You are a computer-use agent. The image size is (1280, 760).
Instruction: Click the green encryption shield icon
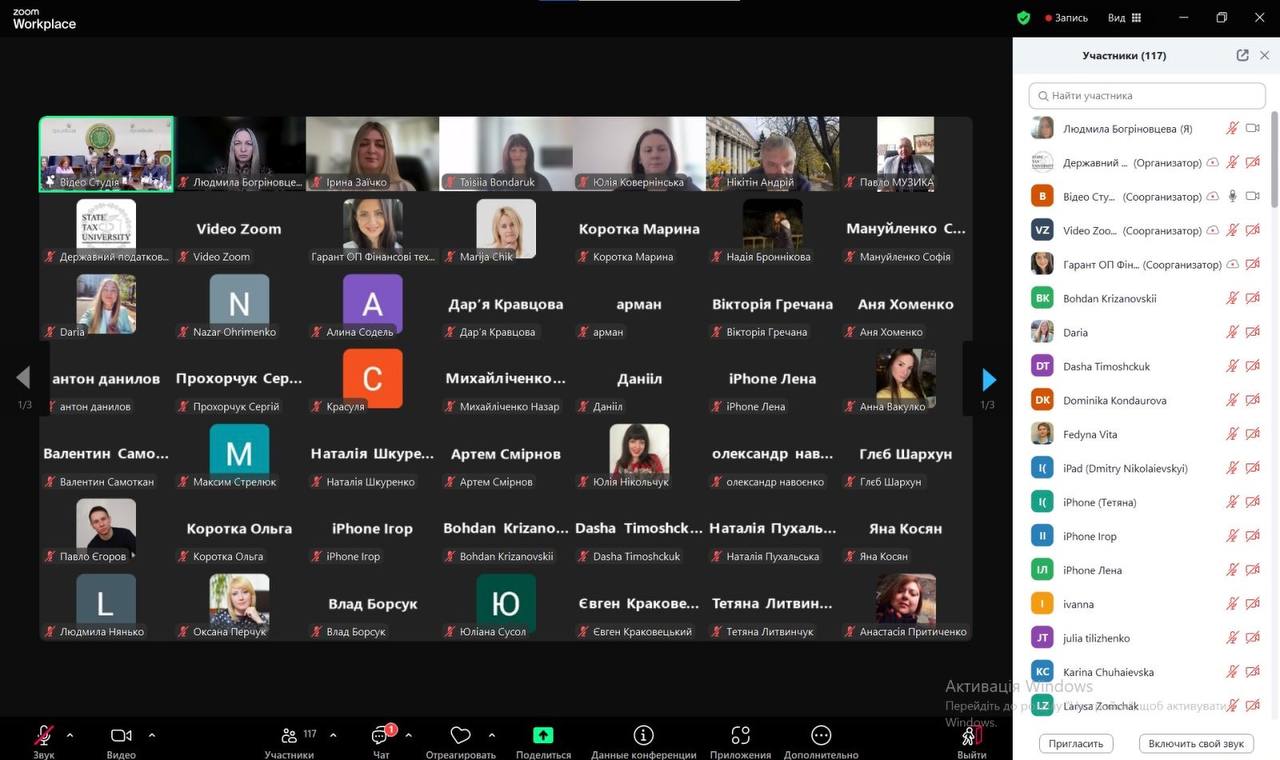pyautogui.click(x=1023, y=18)
